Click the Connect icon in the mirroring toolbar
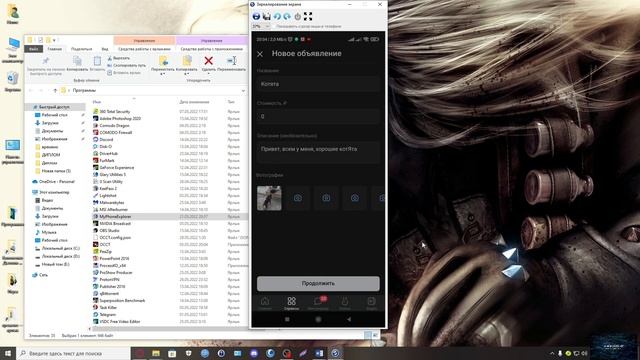This screenshot has height=360, width=640. (x=256, y=16)
